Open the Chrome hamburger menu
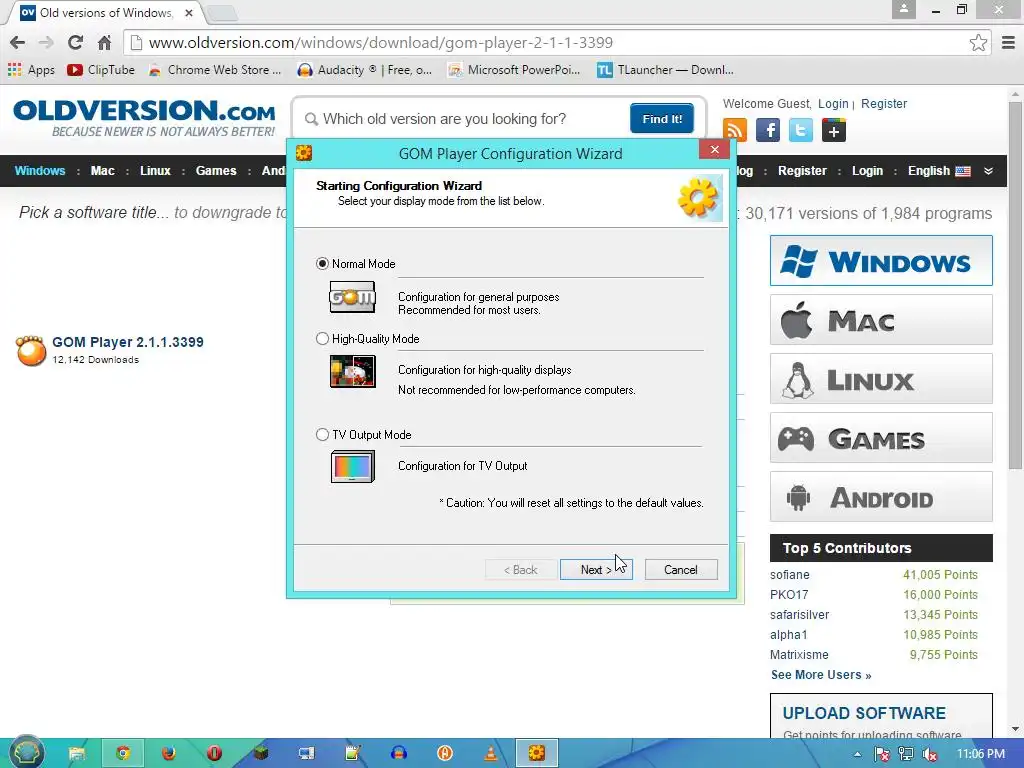This screenshot has height=768, width=1024. pyautogui.click(x=1008, y=42)
